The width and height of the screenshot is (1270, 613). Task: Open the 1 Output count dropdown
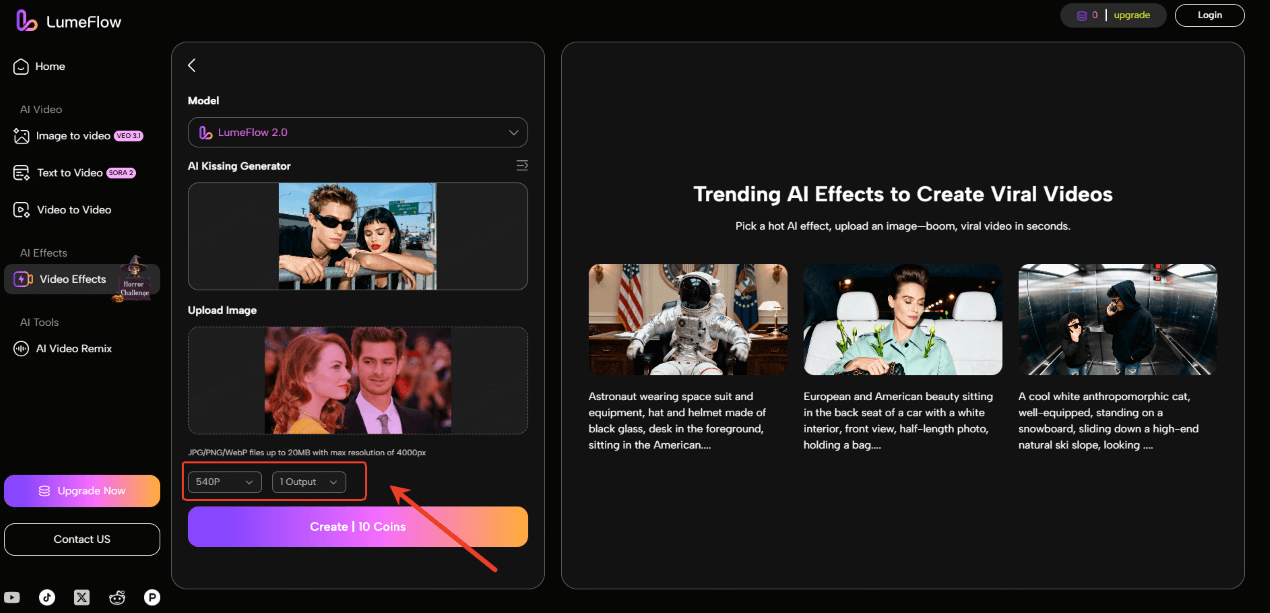(x=309, y=482)
